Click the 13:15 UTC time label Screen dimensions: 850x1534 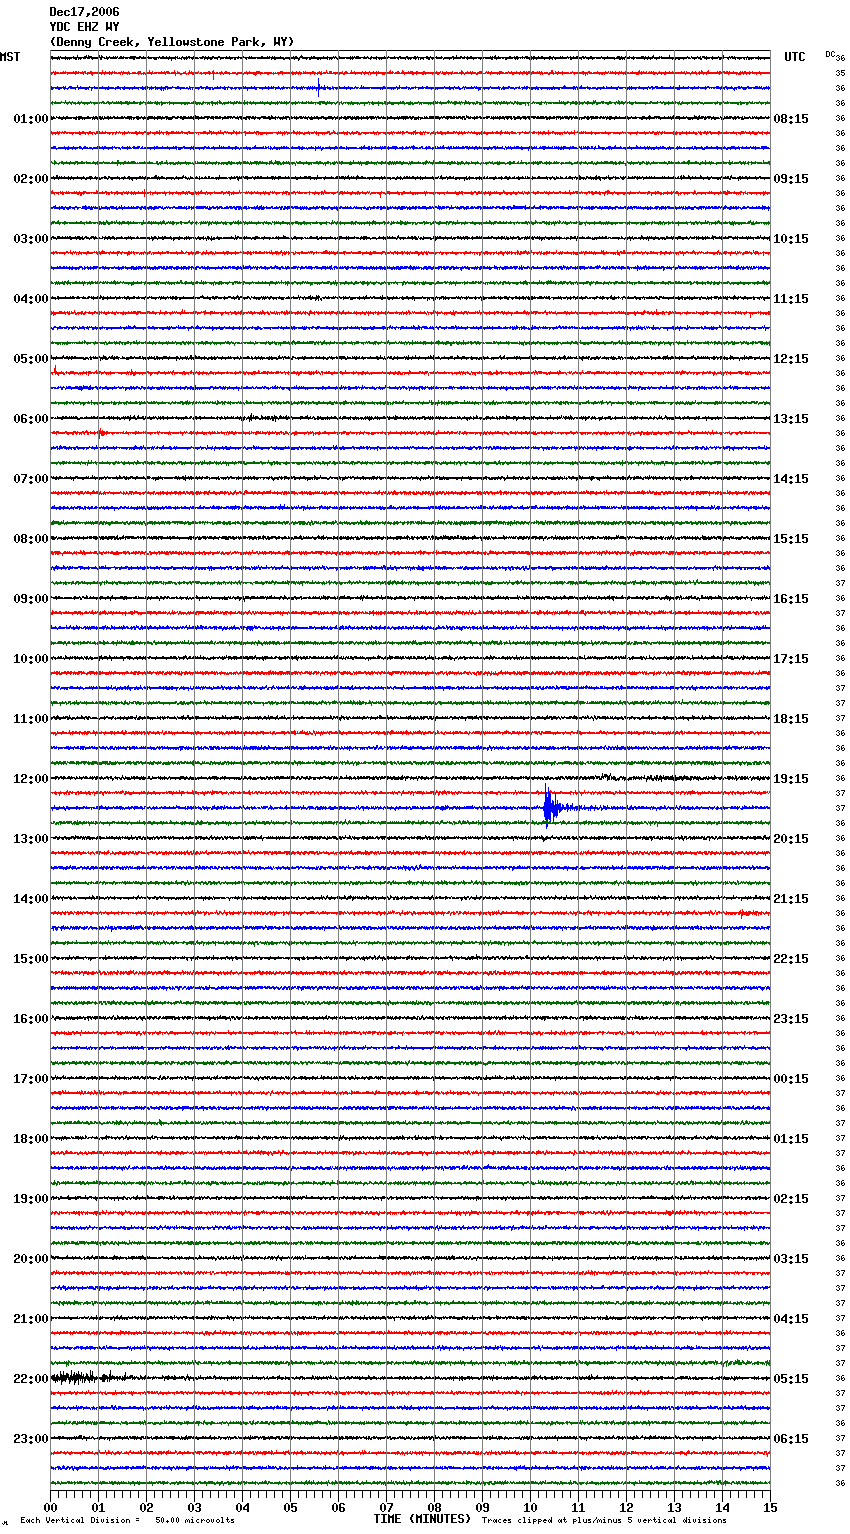click(791, 419)
